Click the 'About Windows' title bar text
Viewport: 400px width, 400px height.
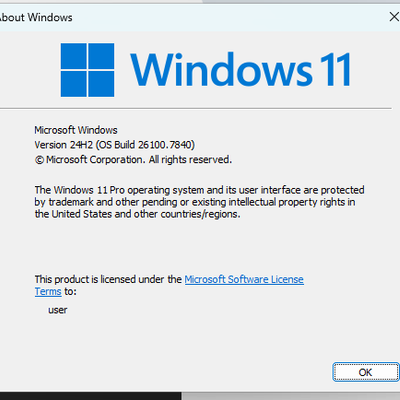click(36, 17)
